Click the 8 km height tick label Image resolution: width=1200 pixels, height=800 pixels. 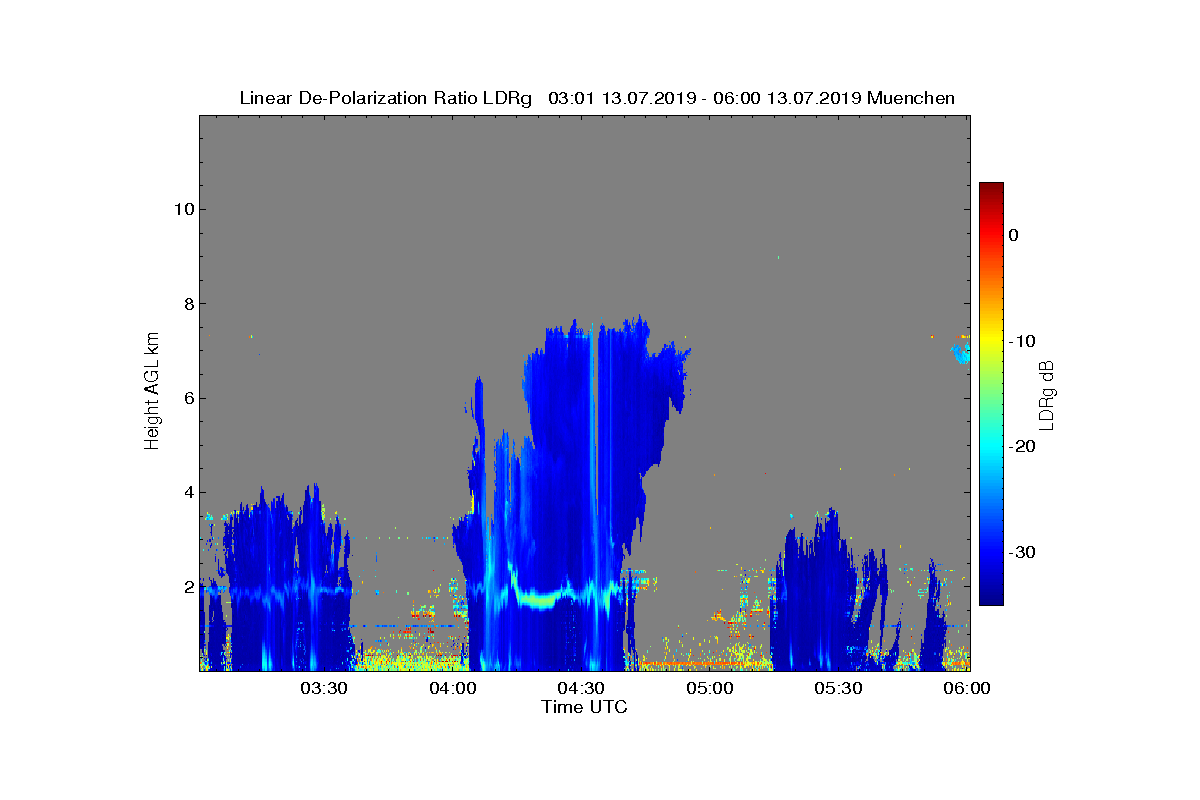pyautogui.click(x=186, y=303)
